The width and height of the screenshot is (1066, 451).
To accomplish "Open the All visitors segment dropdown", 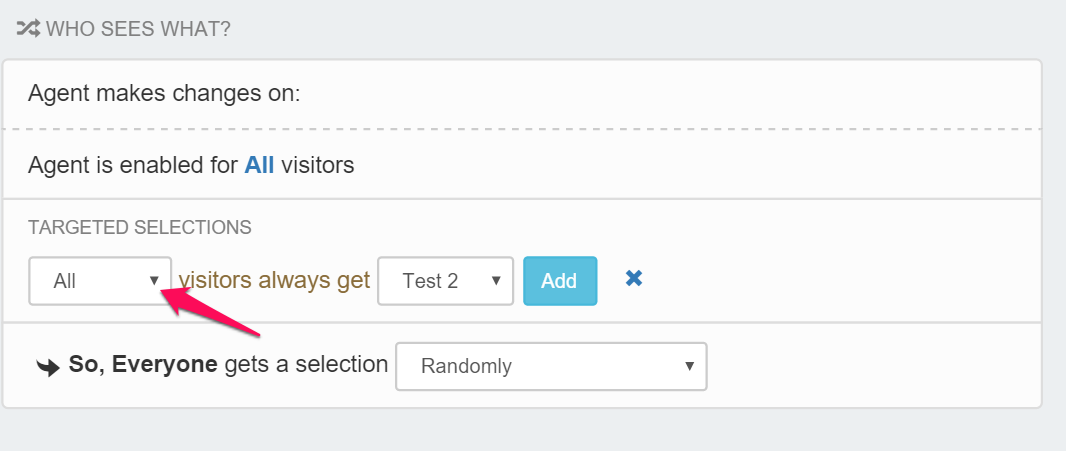I will click(x=99, y=281).
